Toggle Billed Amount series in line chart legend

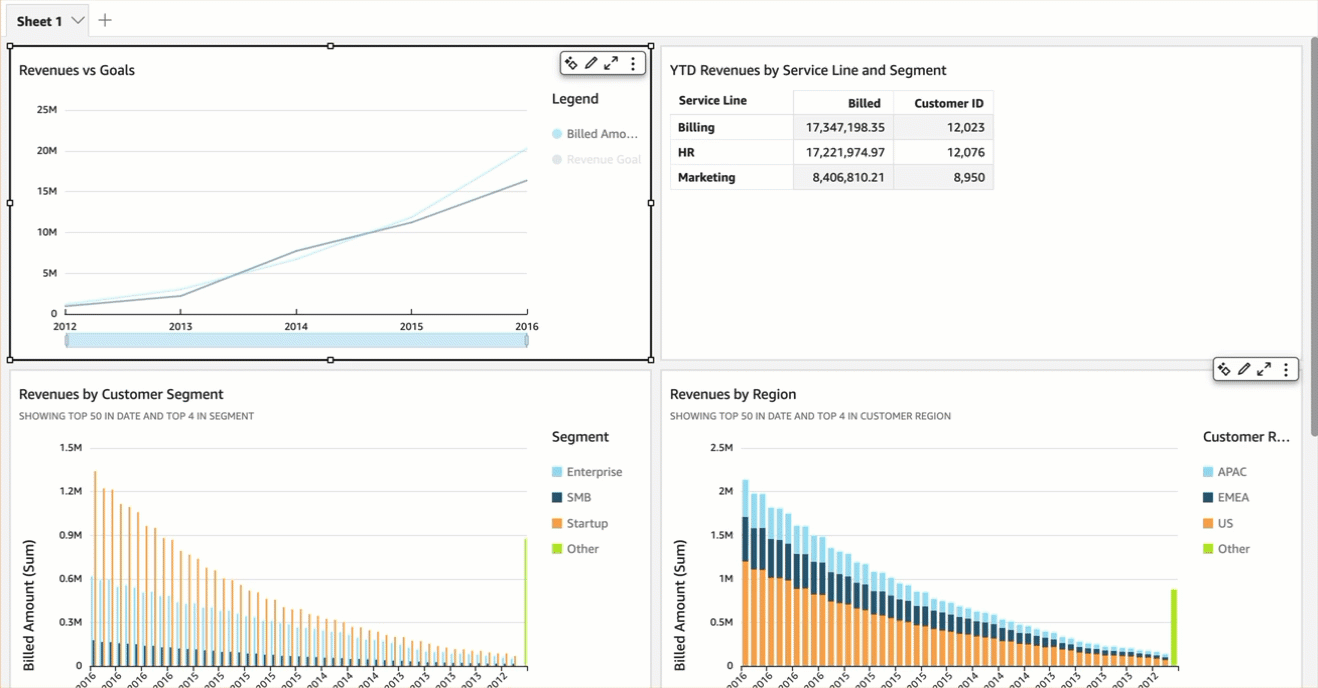(601, 133)
